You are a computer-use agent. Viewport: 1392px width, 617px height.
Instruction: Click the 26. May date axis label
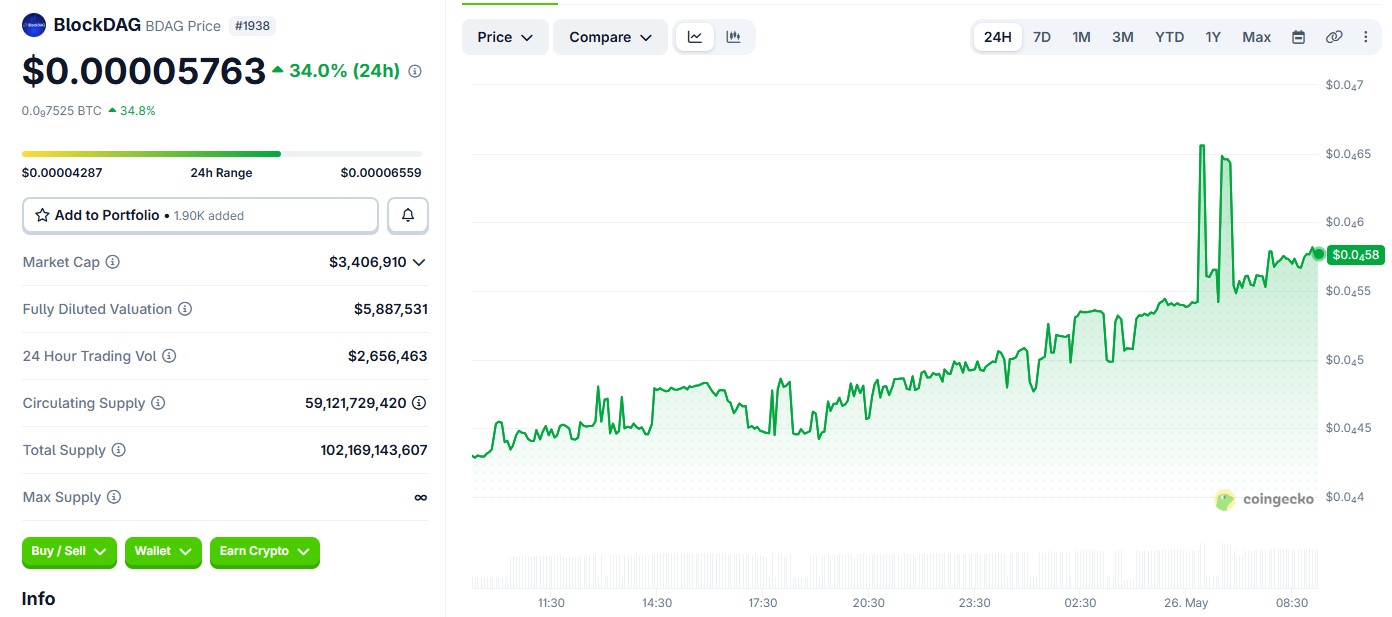tap(1187, 603)
